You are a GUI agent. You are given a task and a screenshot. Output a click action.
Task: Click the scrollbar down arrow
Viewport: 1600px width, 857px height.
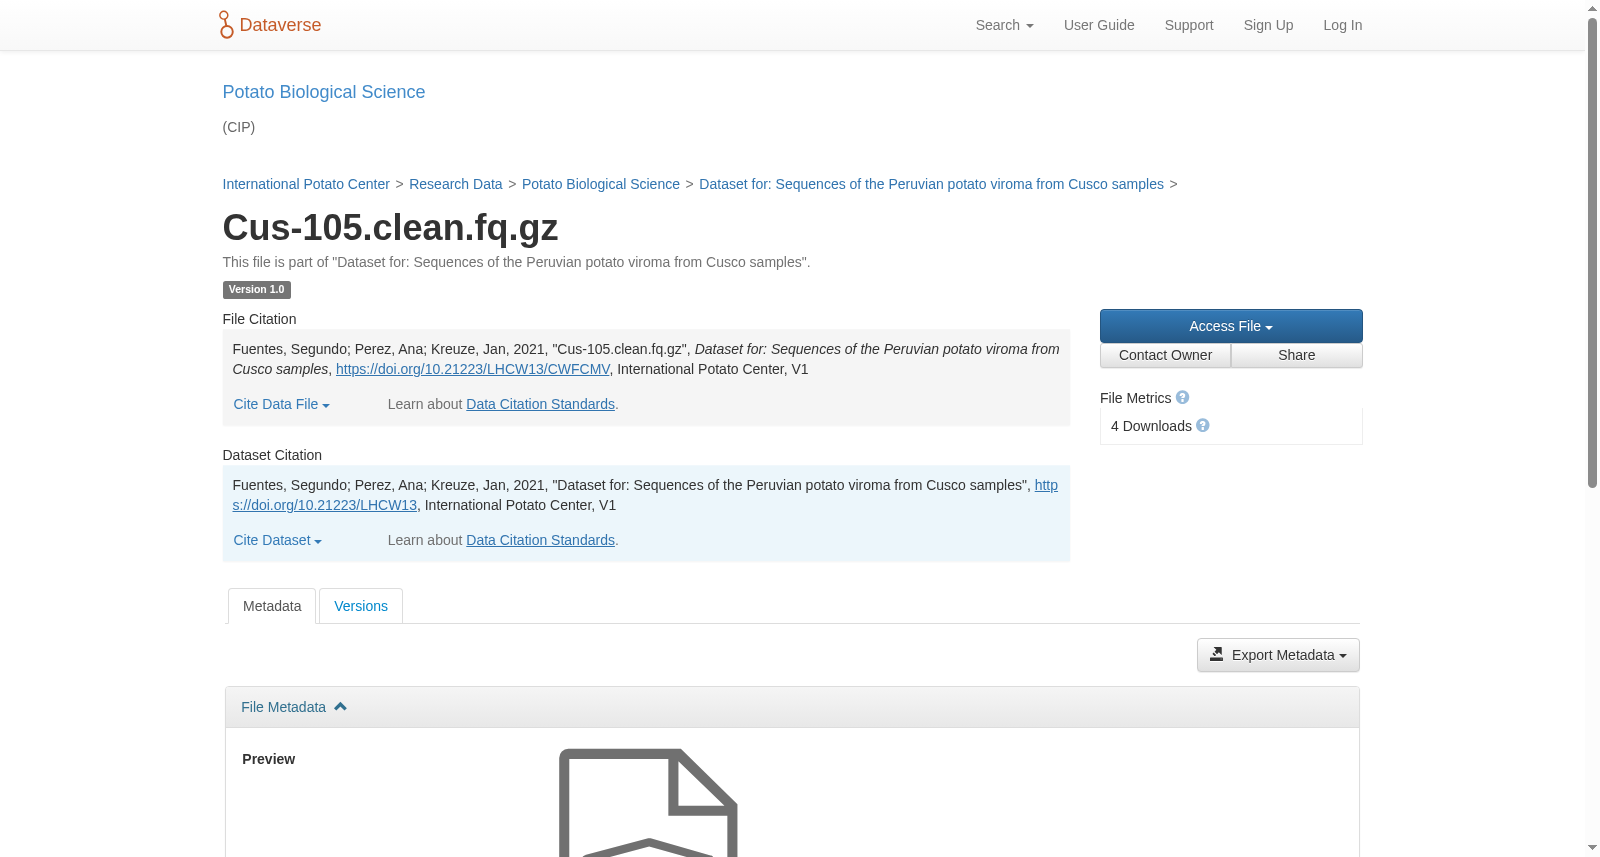point(1592,848)
